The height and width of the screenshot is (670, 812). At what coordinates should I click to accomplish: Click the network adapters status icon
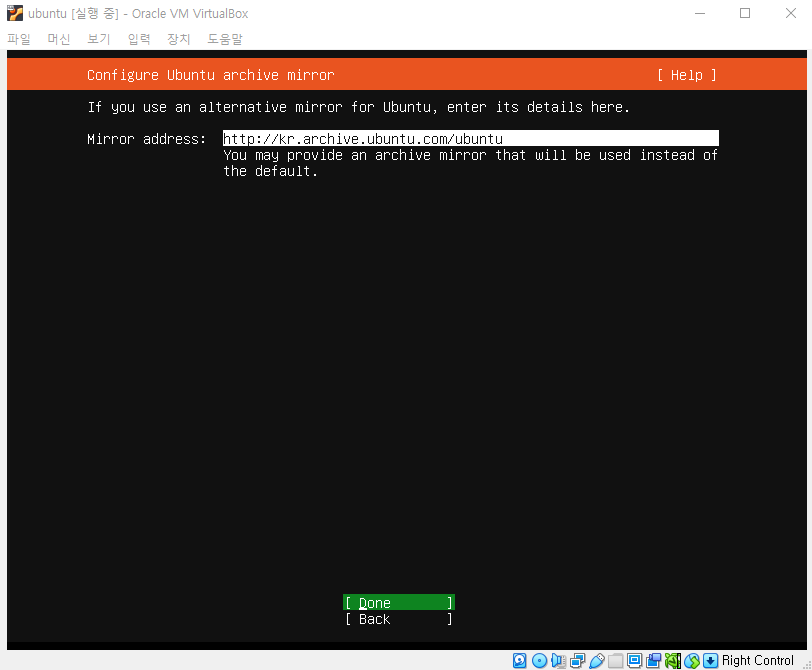coord(577,660)
